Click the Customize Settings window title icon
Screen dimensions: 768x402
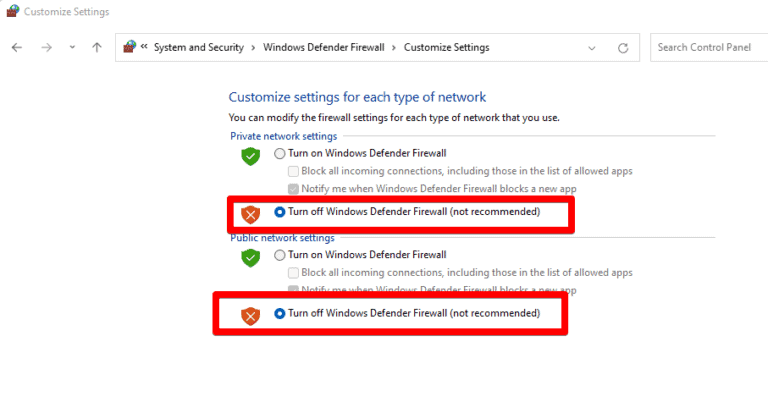click(11, 12)
